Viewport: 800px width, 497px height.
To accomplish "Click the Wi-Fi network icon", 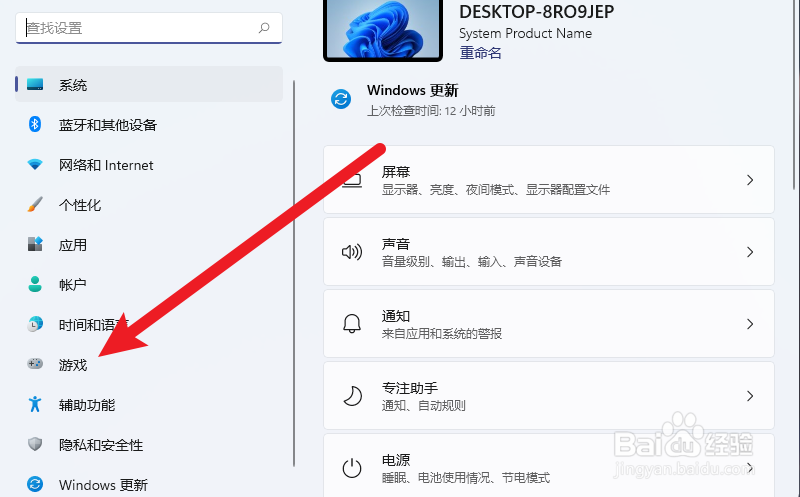I will (x=35, y=164).
